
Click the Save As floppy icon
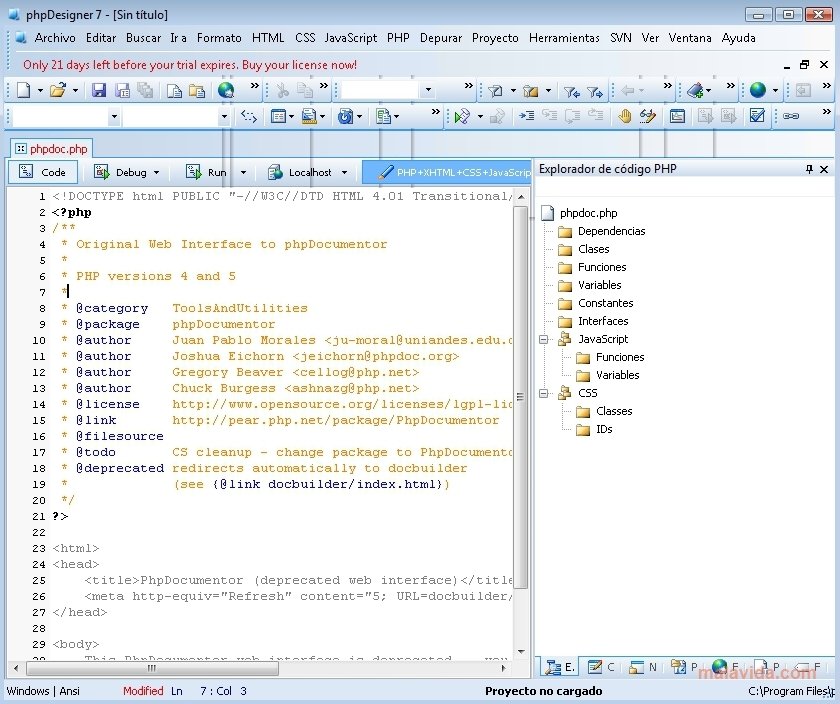point(123,90)
